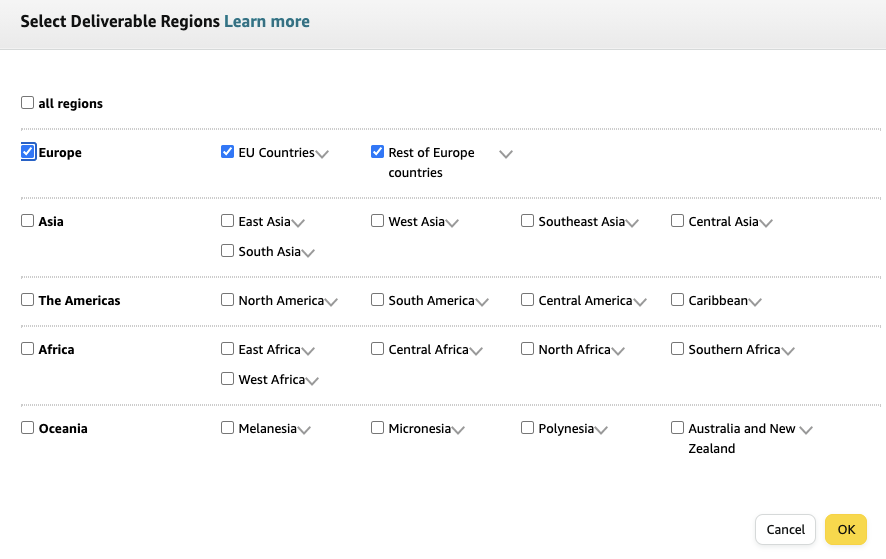Check the Caribbean checkbox
886x559 pixels.
click(678, 300)
